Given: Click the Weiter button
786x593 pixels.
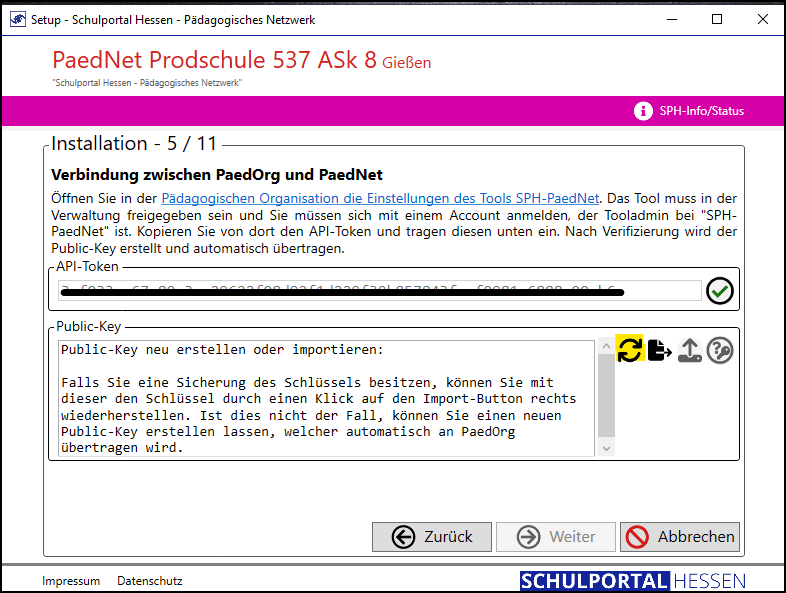Looking at the screenshot, I should [555, 537].
